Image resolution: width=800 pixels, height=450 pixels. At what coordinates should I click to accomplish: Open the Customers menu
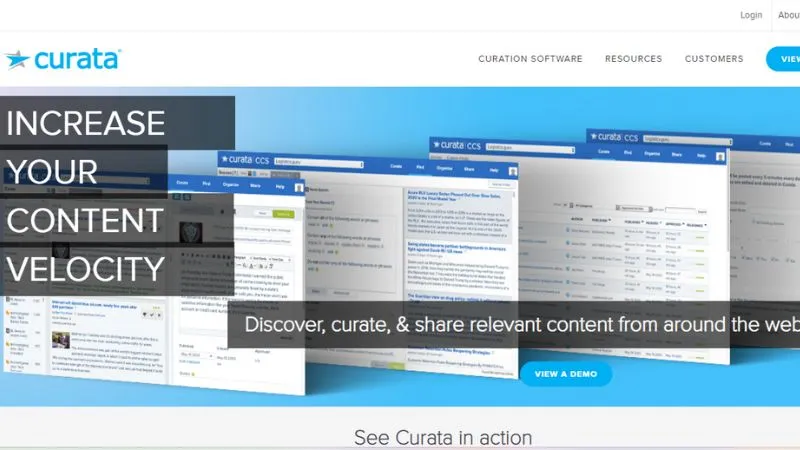[x=714, y=59]
